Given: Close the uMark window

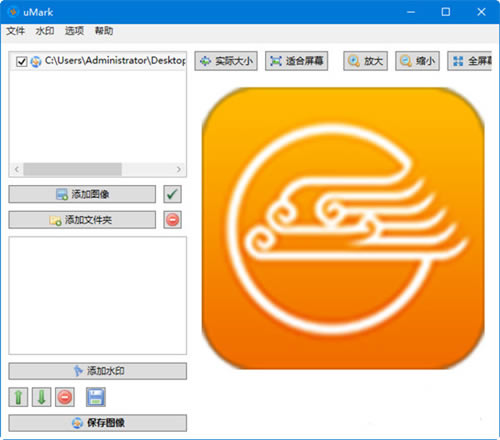Looking at the screenshot, I should [x=481, y=12].
